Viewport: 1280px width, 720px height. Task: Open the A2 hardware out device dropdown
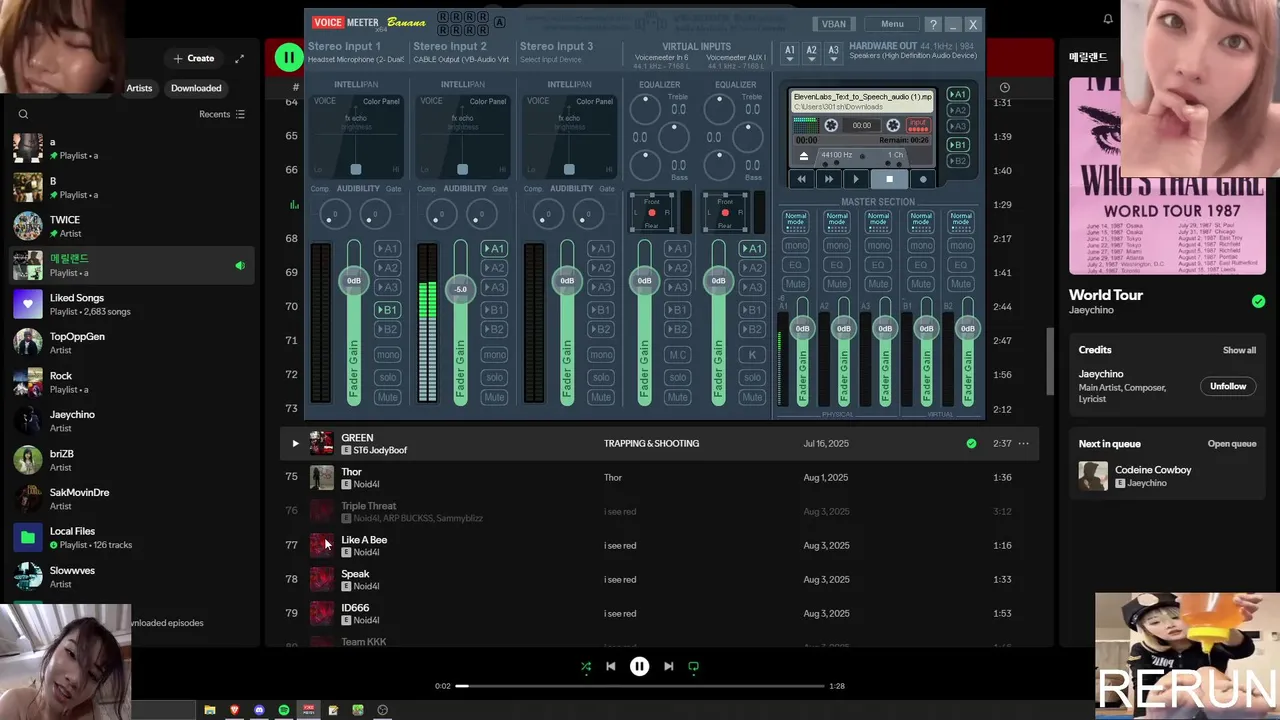point(811,53)
